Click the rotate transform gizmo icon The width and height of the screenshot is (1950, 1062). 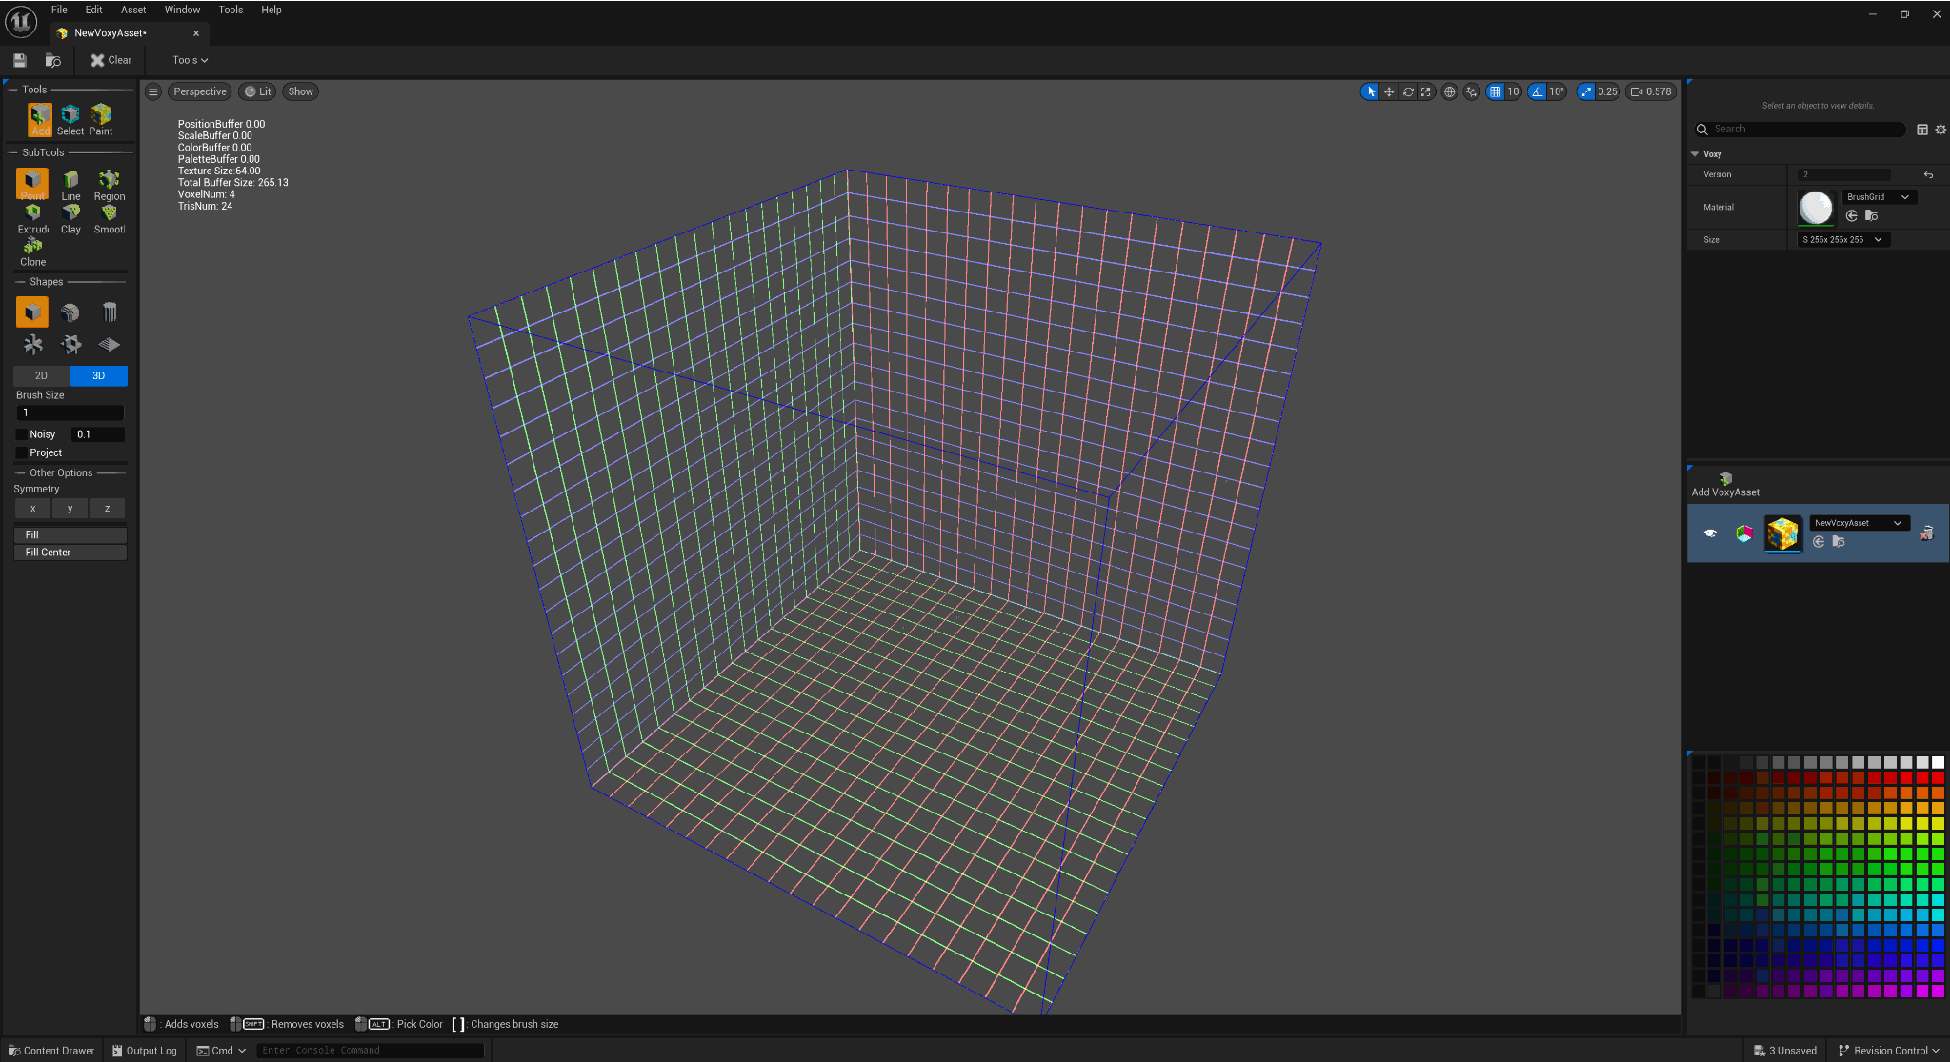[1408, 92]
